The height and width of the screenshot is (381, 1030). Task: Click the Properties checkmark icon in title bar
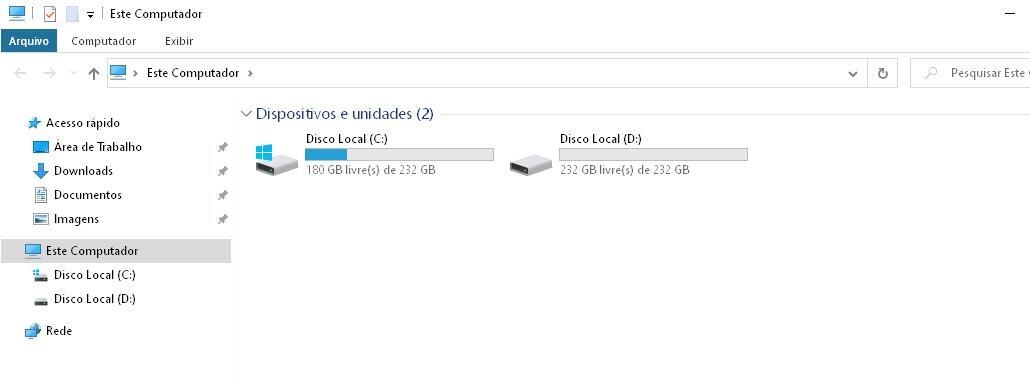pyautogui.click(x=50, y=14)
